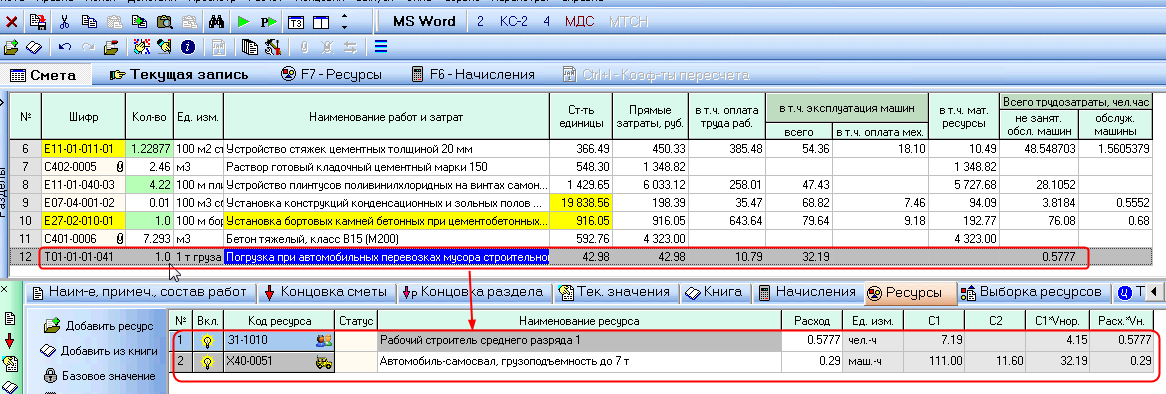Image resolution: width=1166 pixels, height=394 pixels.
Task: Click the КС-2 toolbar button
Action: (513, 21)
